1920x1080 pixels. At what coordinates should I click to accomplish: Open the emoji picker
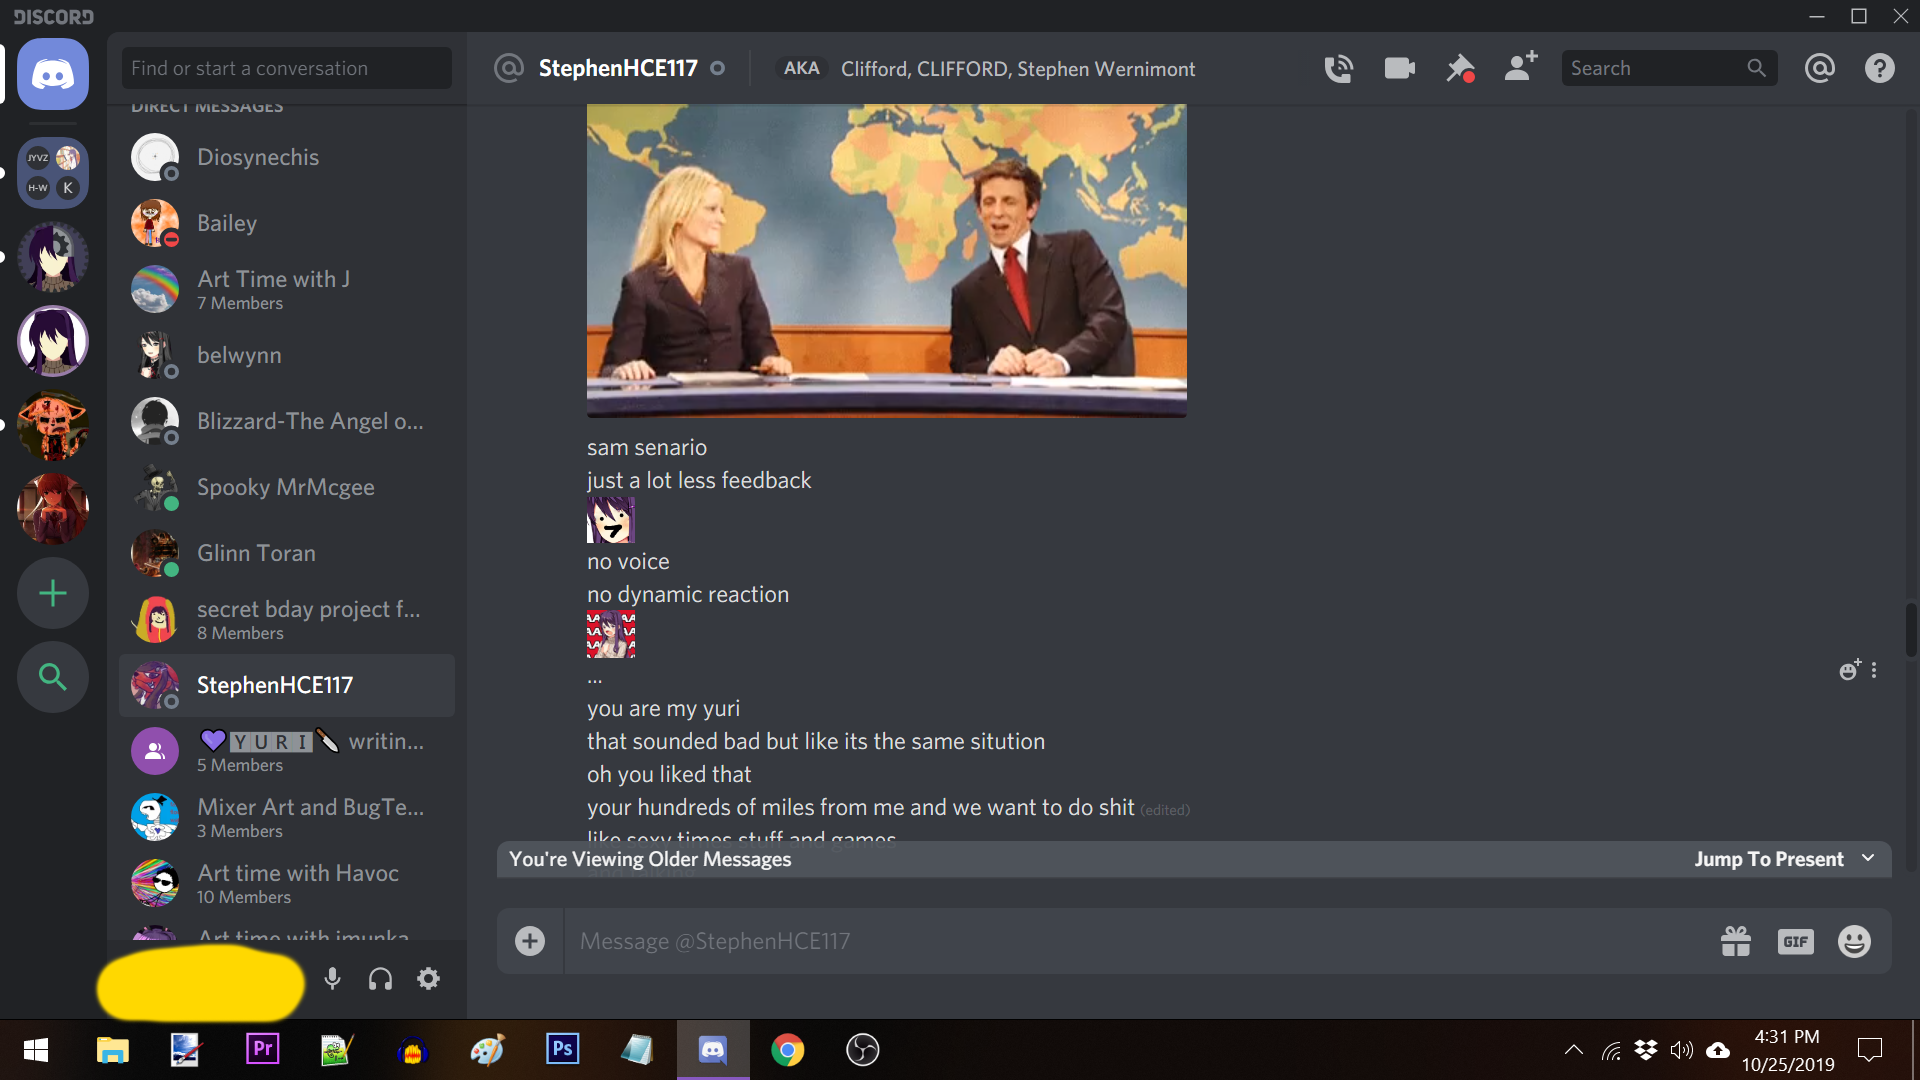(1854, 941)
